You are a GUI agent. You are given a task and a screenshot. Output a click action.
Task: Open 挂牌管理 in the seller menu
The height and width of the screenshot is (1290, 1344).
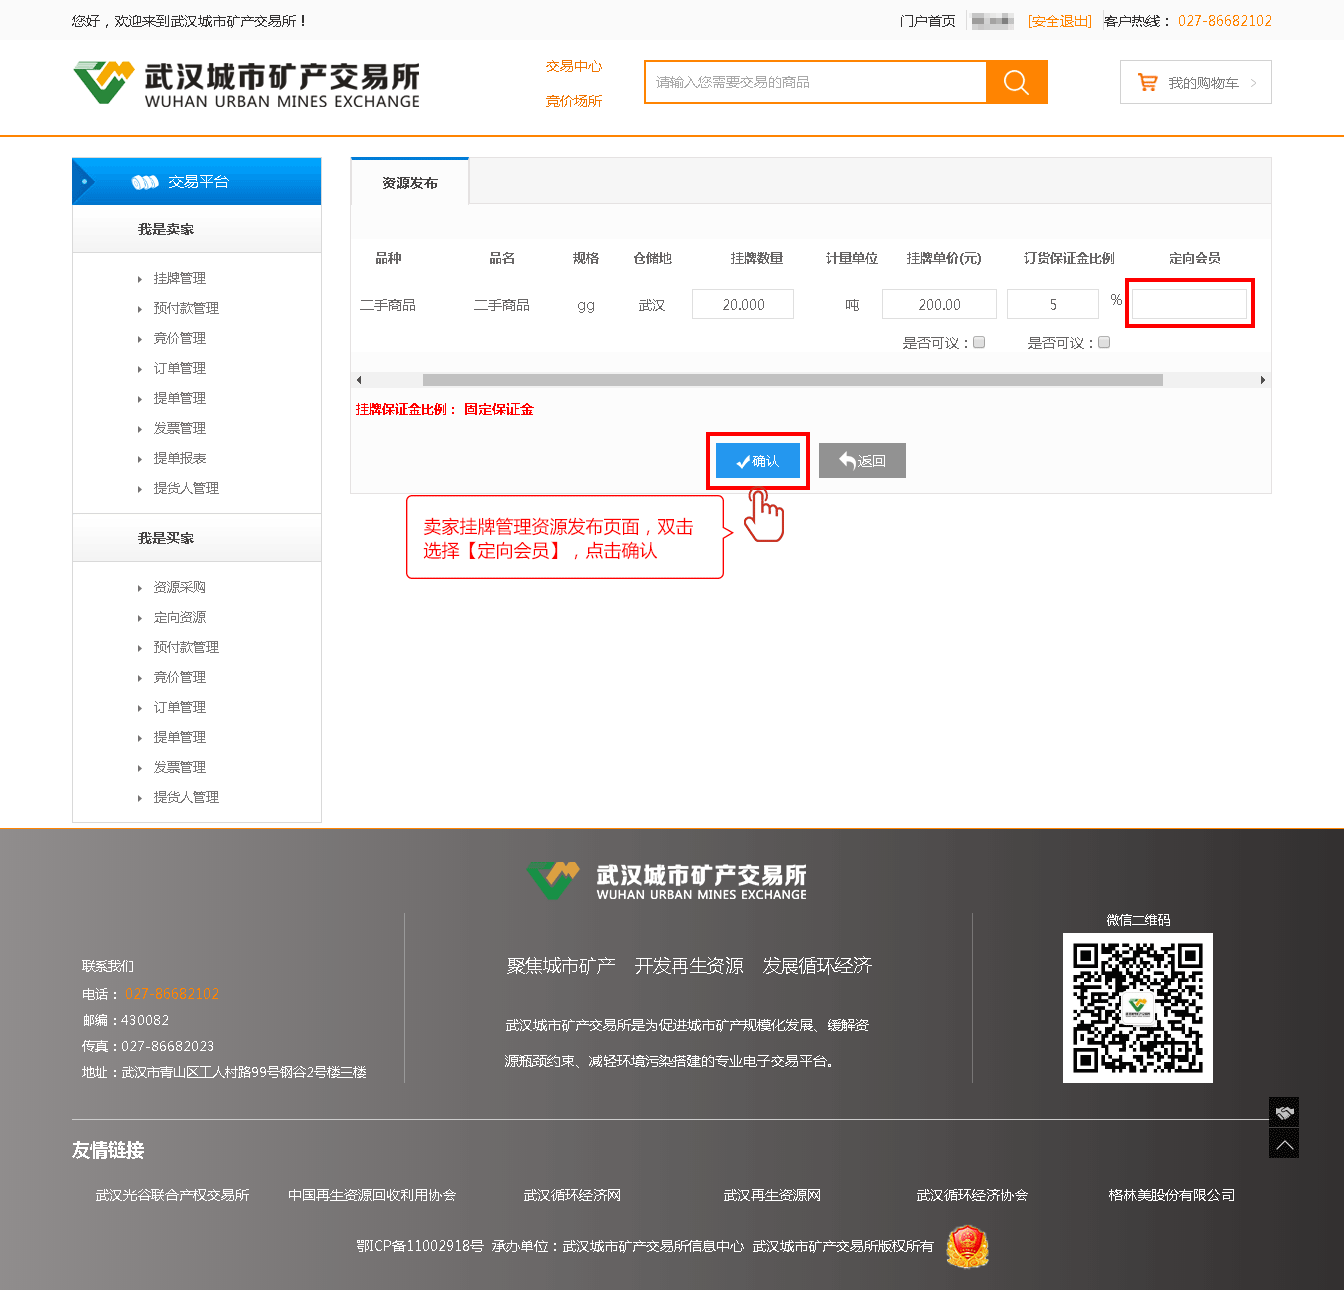pyautogui.click(x=180, y=278)
